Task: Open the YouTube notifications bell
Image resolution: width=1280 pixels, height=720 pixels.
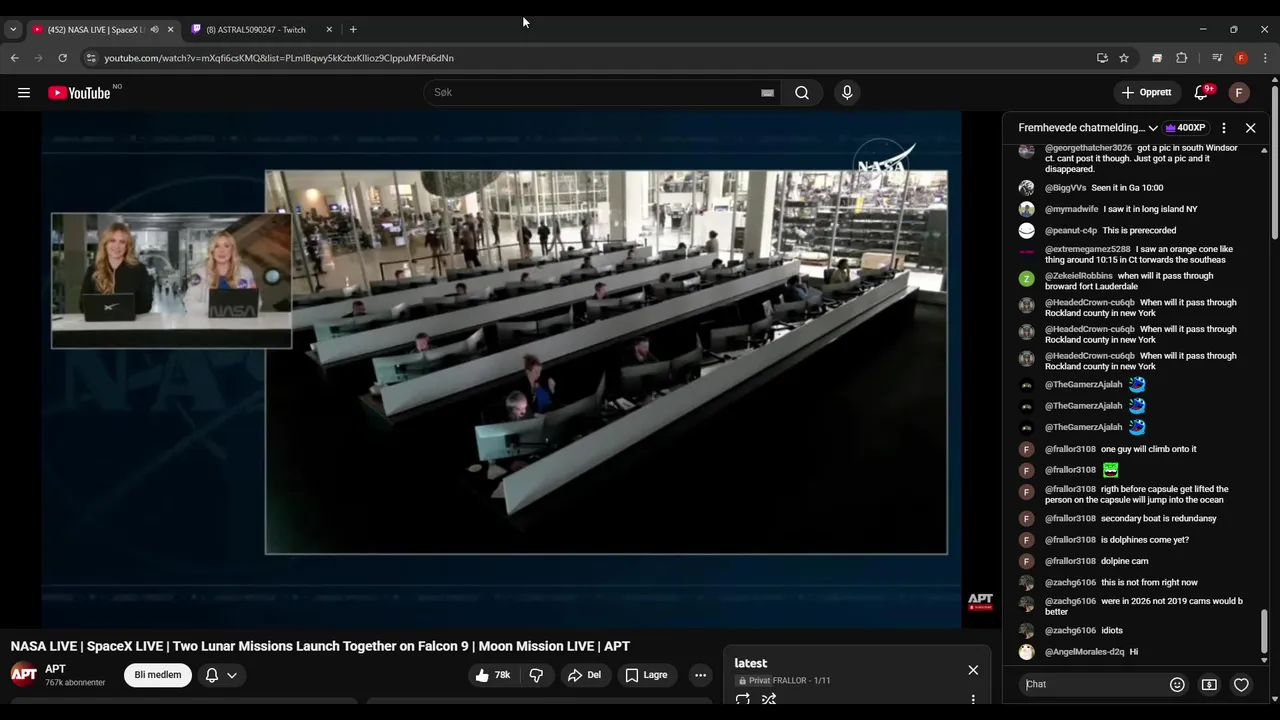Action: pyautogui.click(x=1201, y=93)
